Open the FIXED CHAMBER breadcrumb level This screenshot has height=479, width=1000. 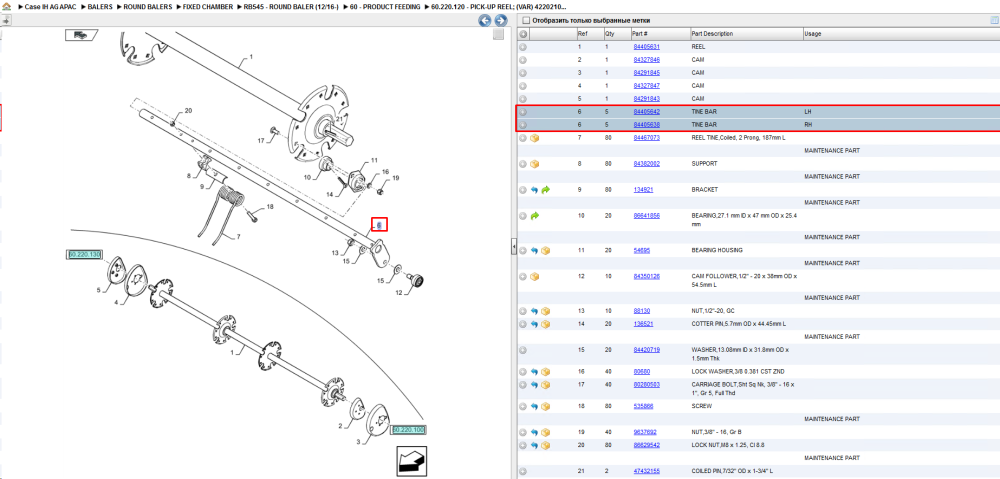(207, 6)
